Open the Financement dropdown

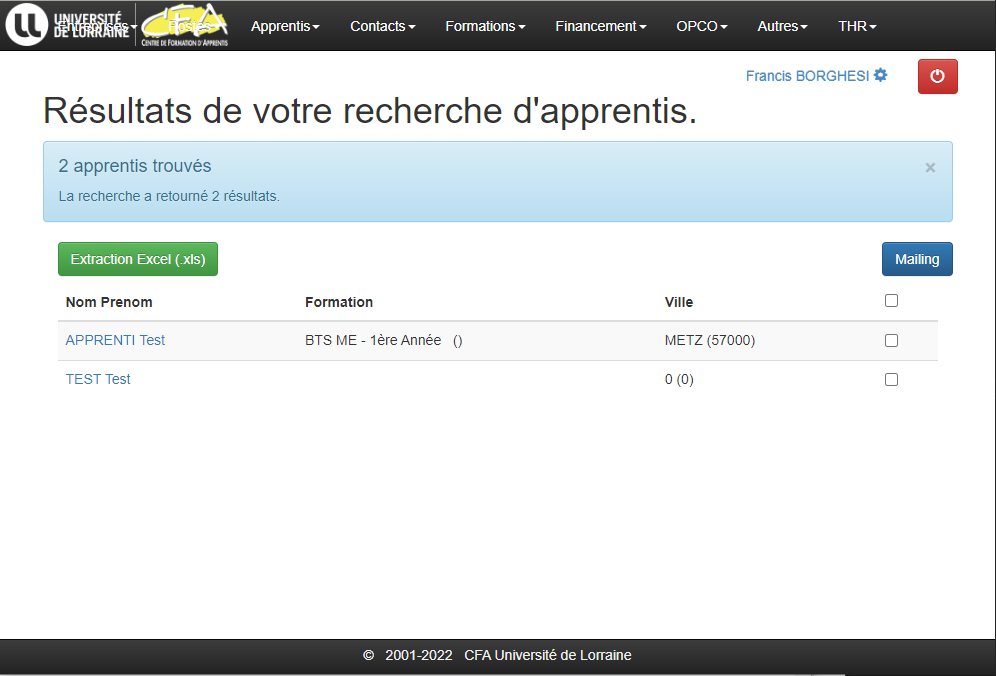[x=600, y=26]
